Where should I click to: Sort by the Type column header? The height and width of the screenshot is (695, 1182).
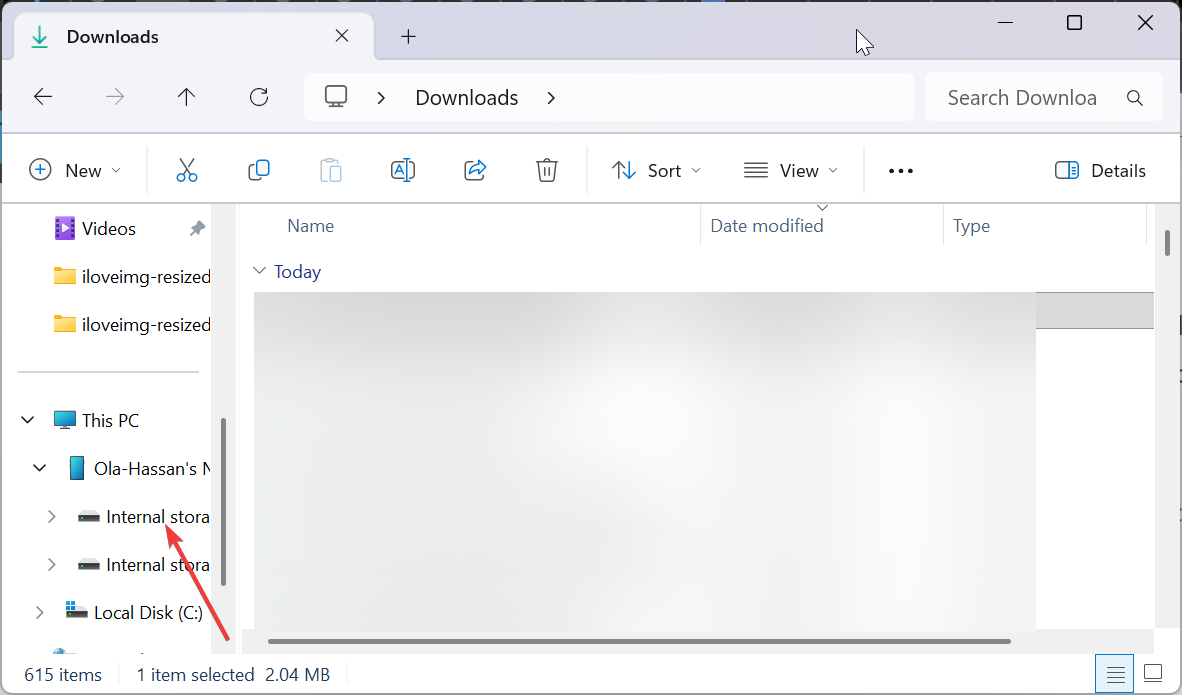click(x=971, y=225)
